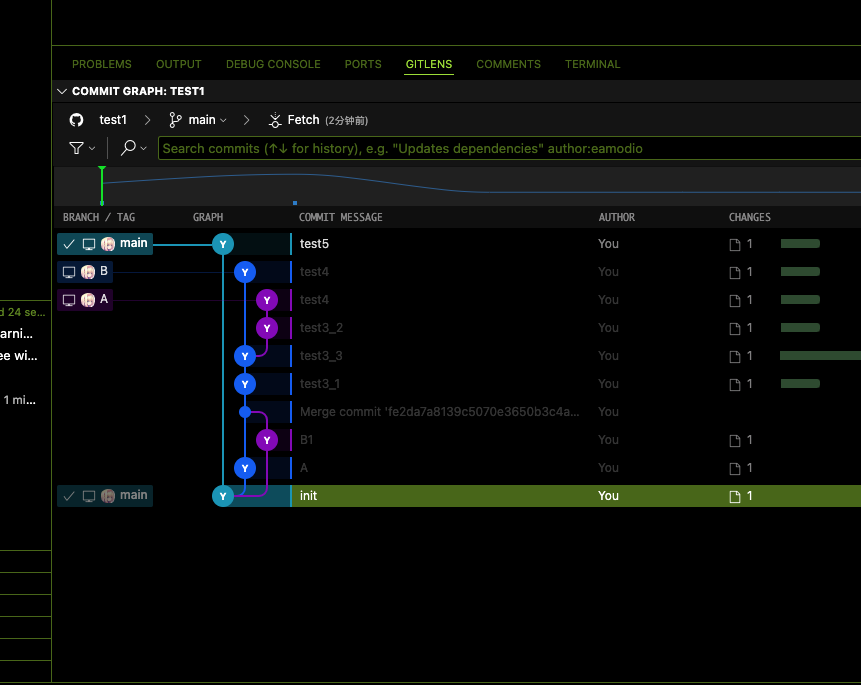Click the GitHub repository icon
861x685 pixels.
coord(76,120)
